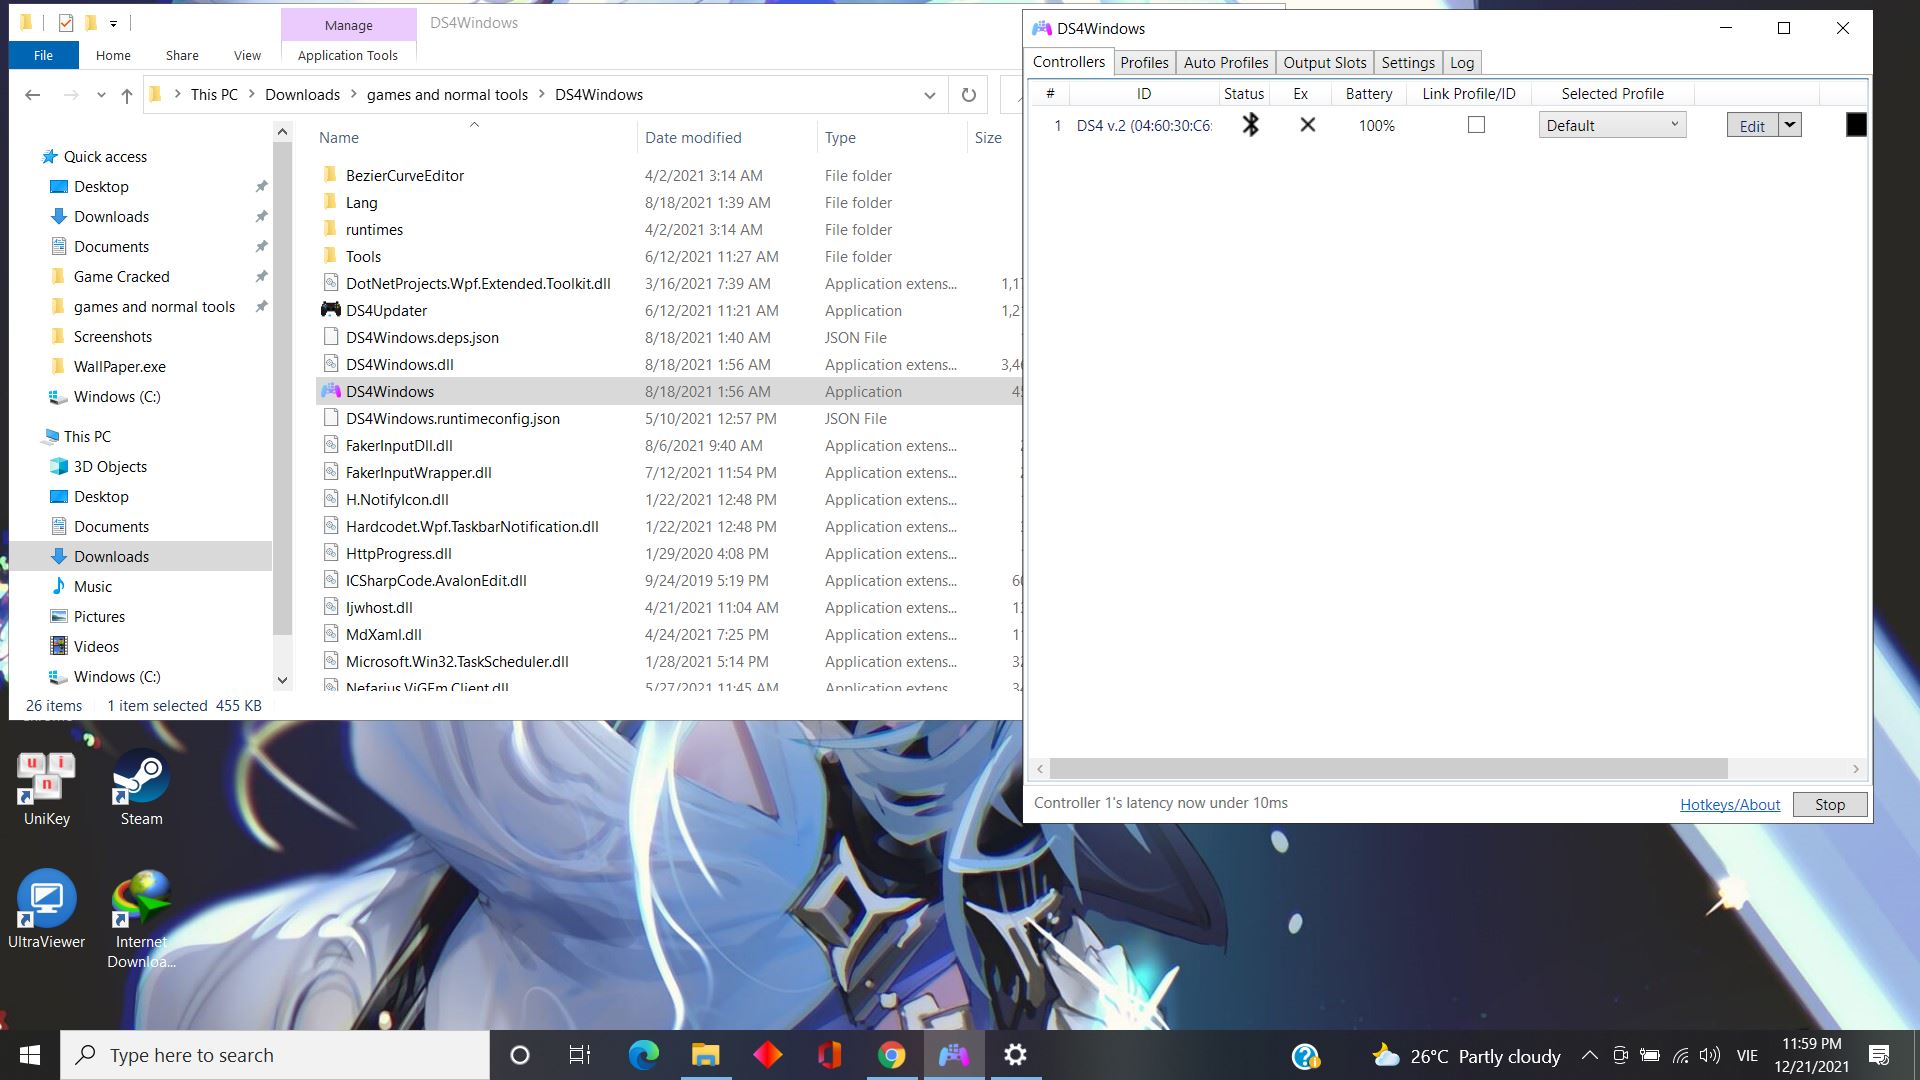Click the black lightbar color swatch

click(1856, 125)
